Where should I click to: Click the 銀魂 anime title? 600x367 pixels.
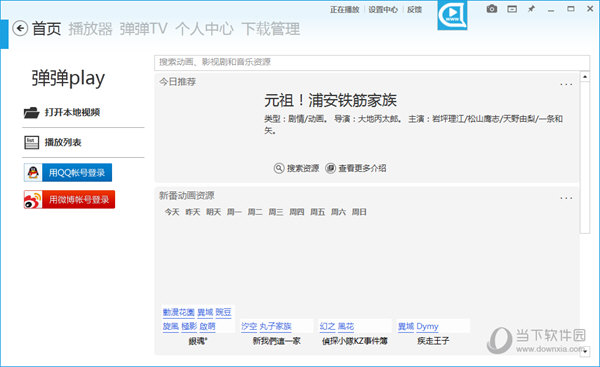[x=198, y=341]
